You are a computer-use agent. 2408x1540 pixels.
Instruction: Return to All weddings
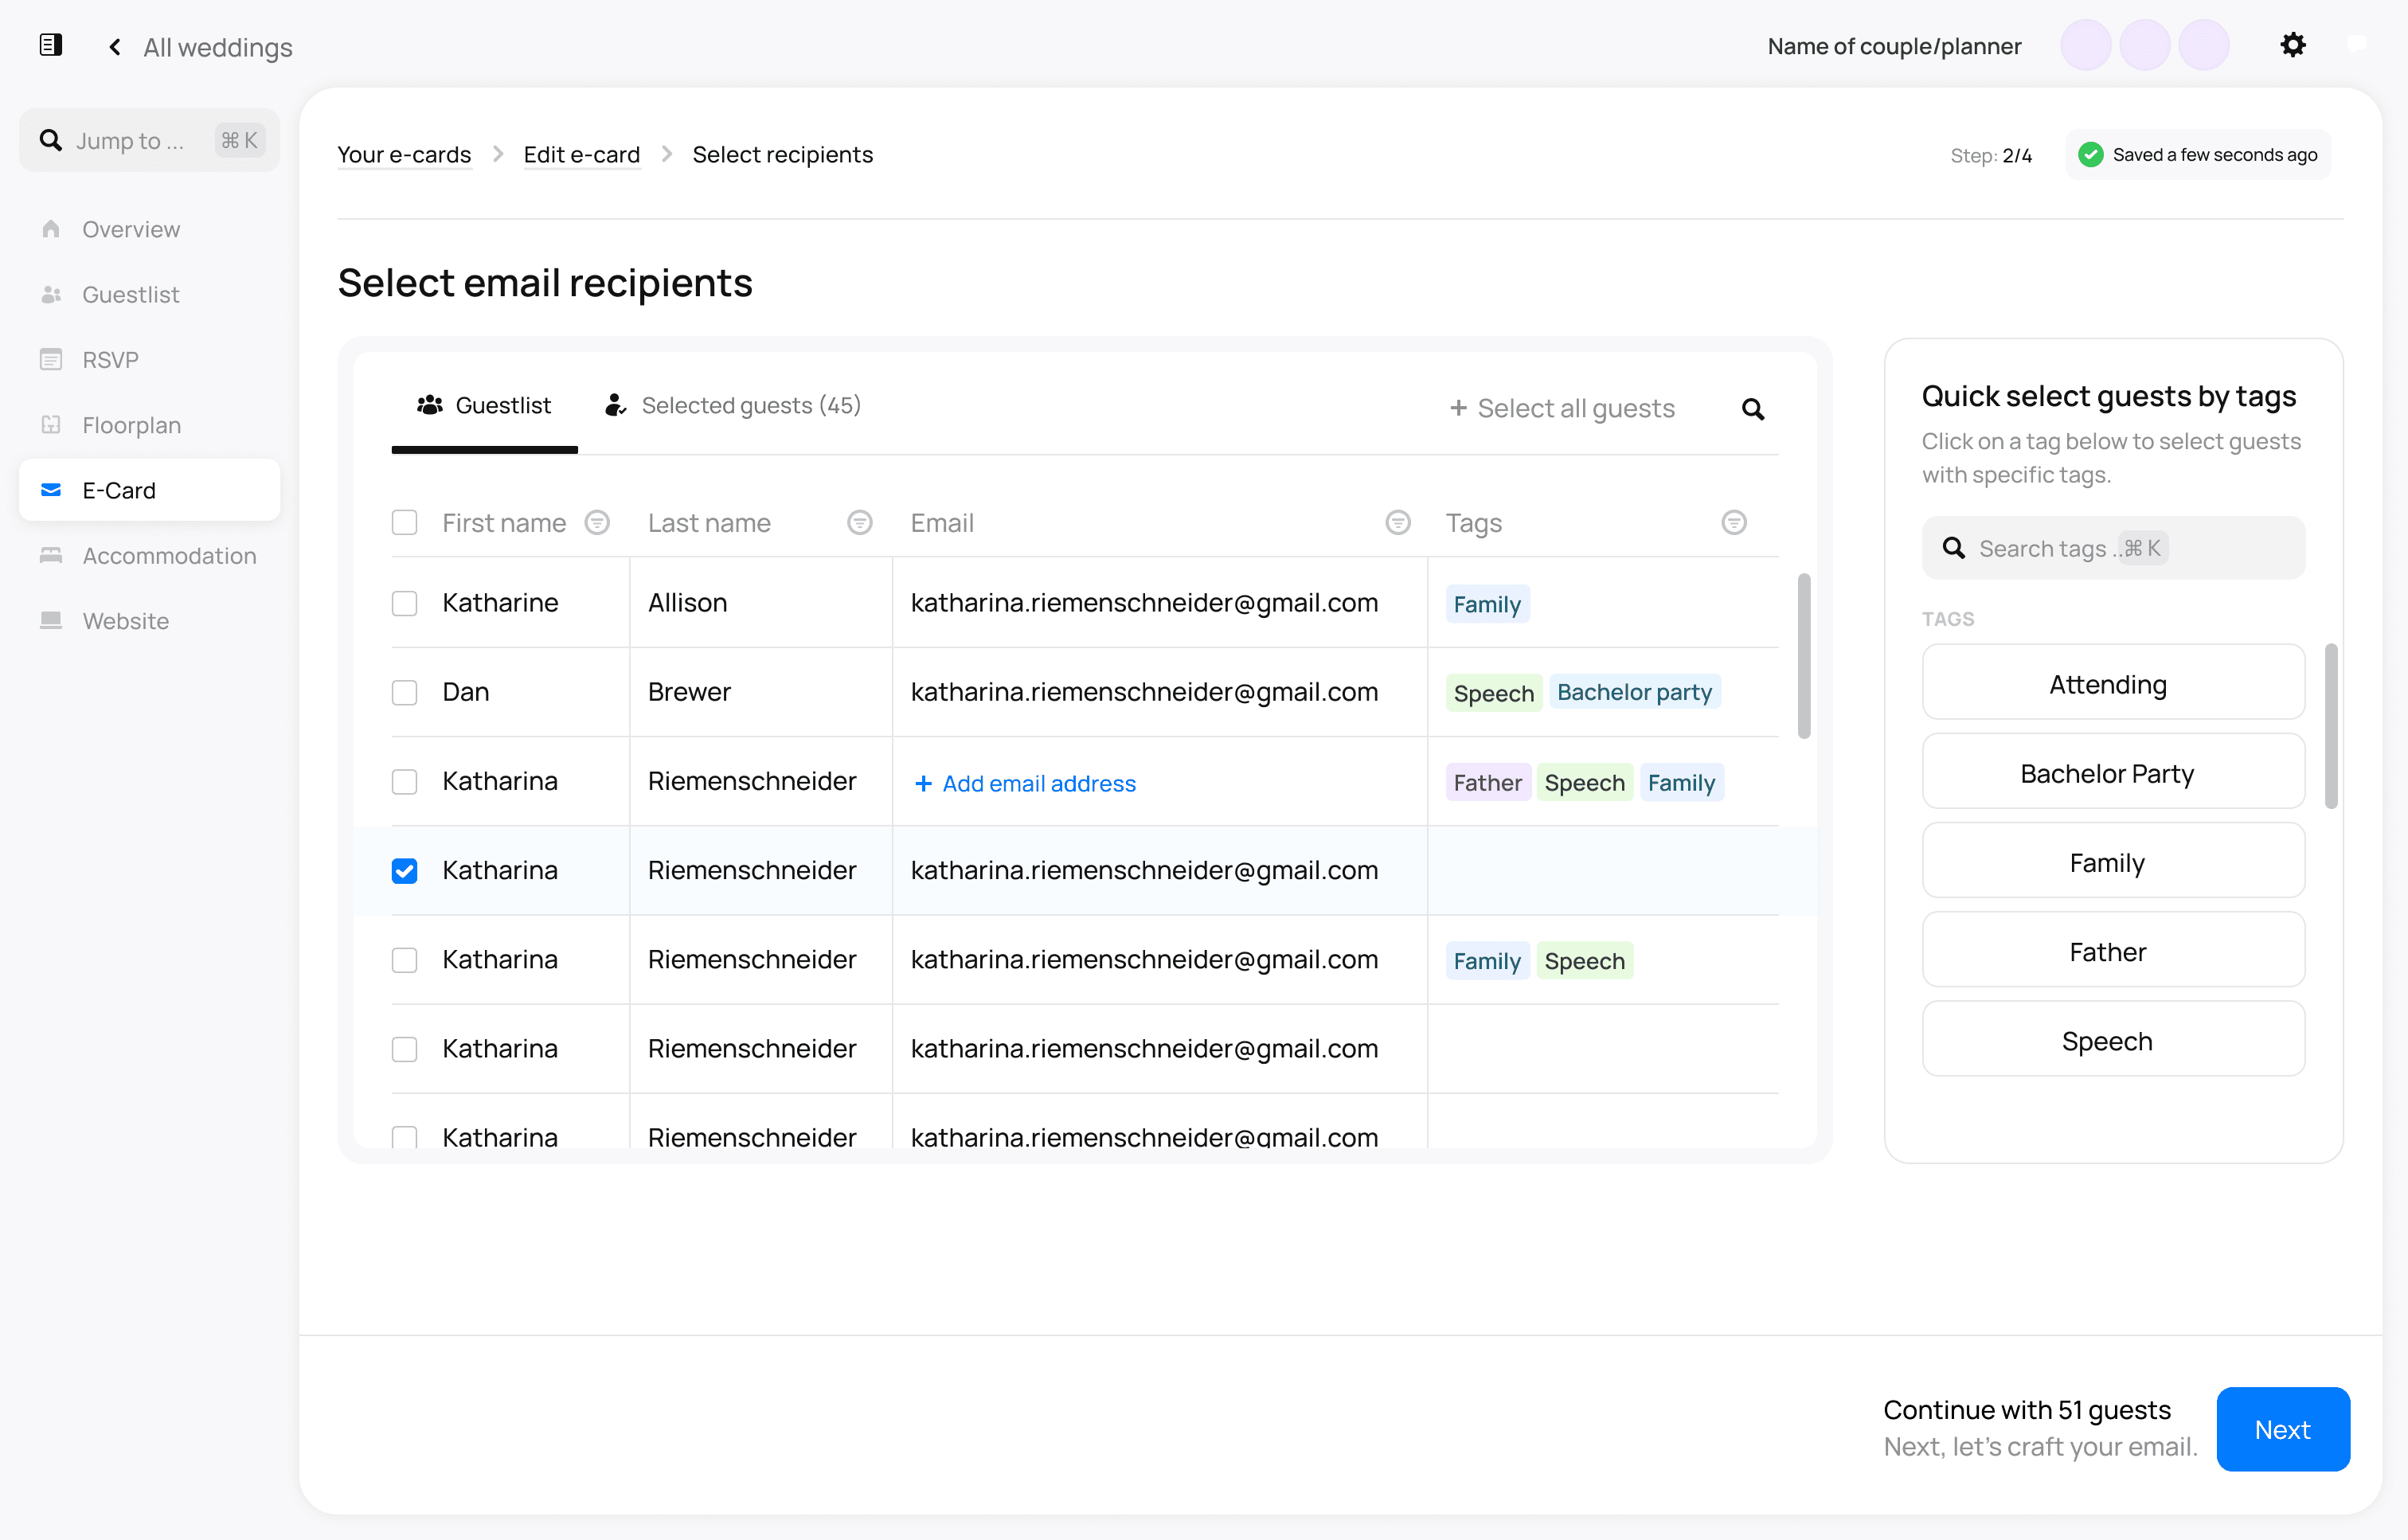pos(217,47)
